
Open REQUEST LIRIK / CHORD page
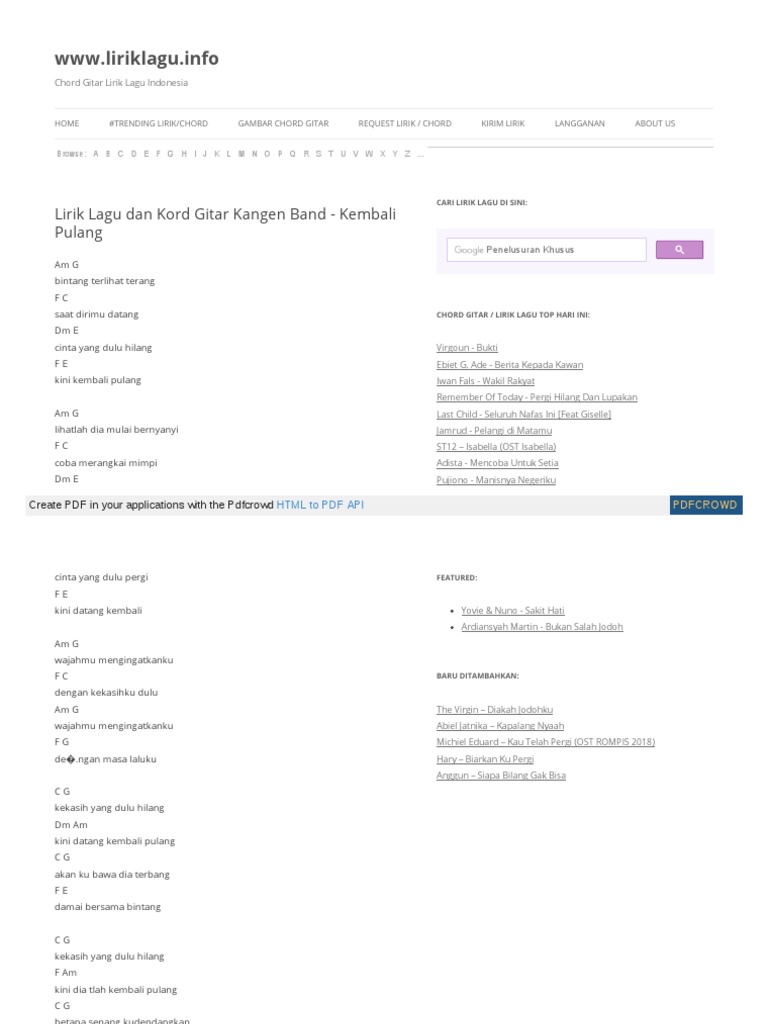tap(405, 124)
